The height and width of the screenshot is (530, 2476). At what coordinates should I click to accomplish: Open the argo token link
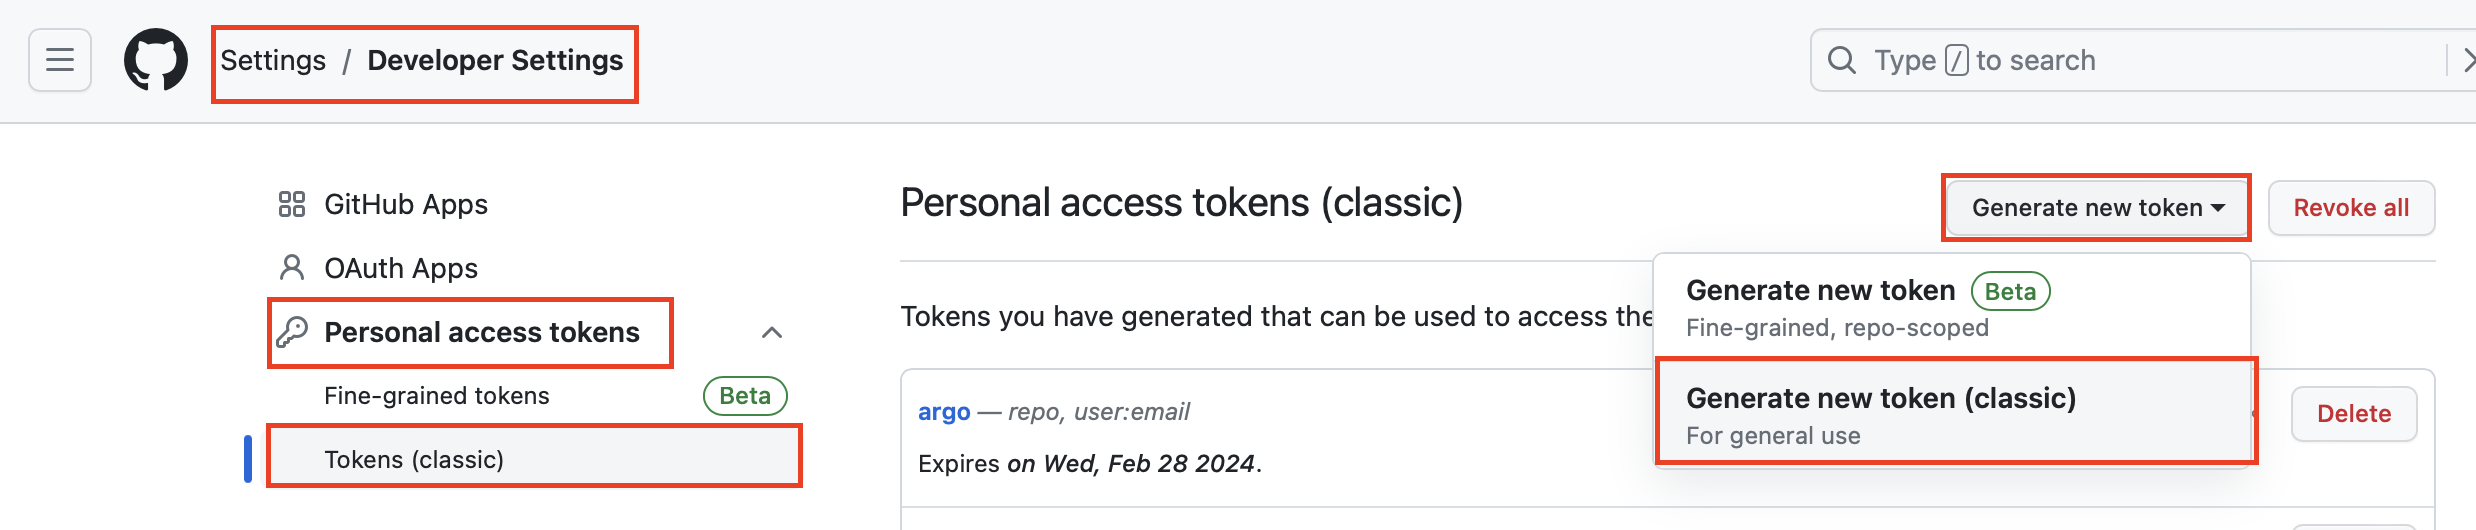(944, 412)
